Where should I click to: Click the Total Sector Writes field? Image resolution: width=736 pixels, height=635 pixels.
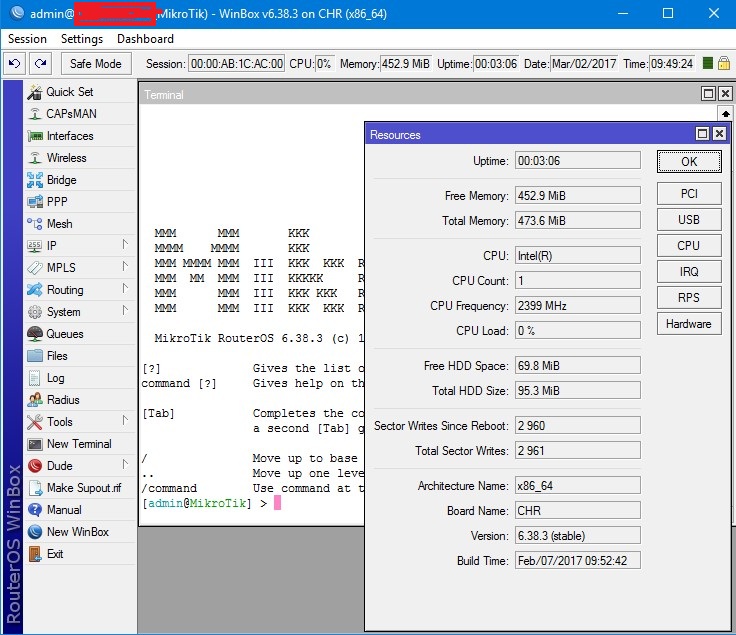578,451
